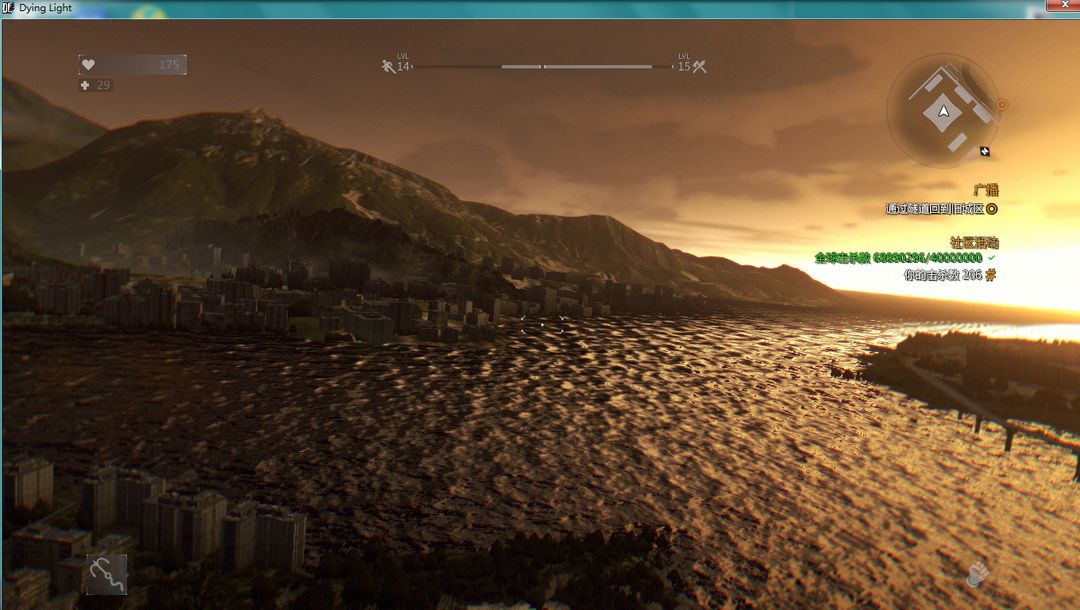This screenshot has width=1080, height=610.
Task: Click the green global kills counter text
Action: coord(899,257)
